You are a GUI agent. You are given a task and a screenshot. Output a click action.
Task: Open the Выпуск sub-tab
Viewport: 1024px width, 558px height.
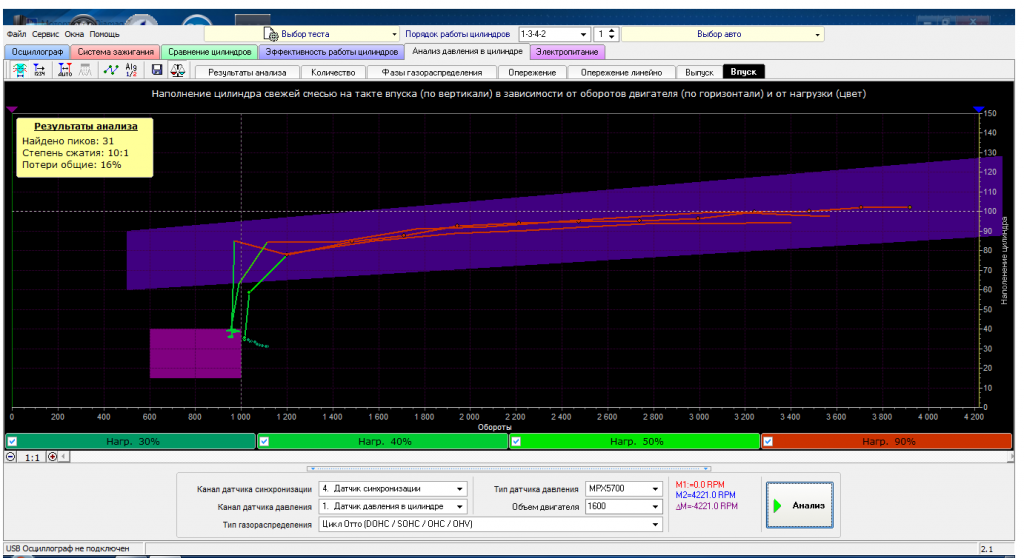pyautogui.click(x=699, y=73)
